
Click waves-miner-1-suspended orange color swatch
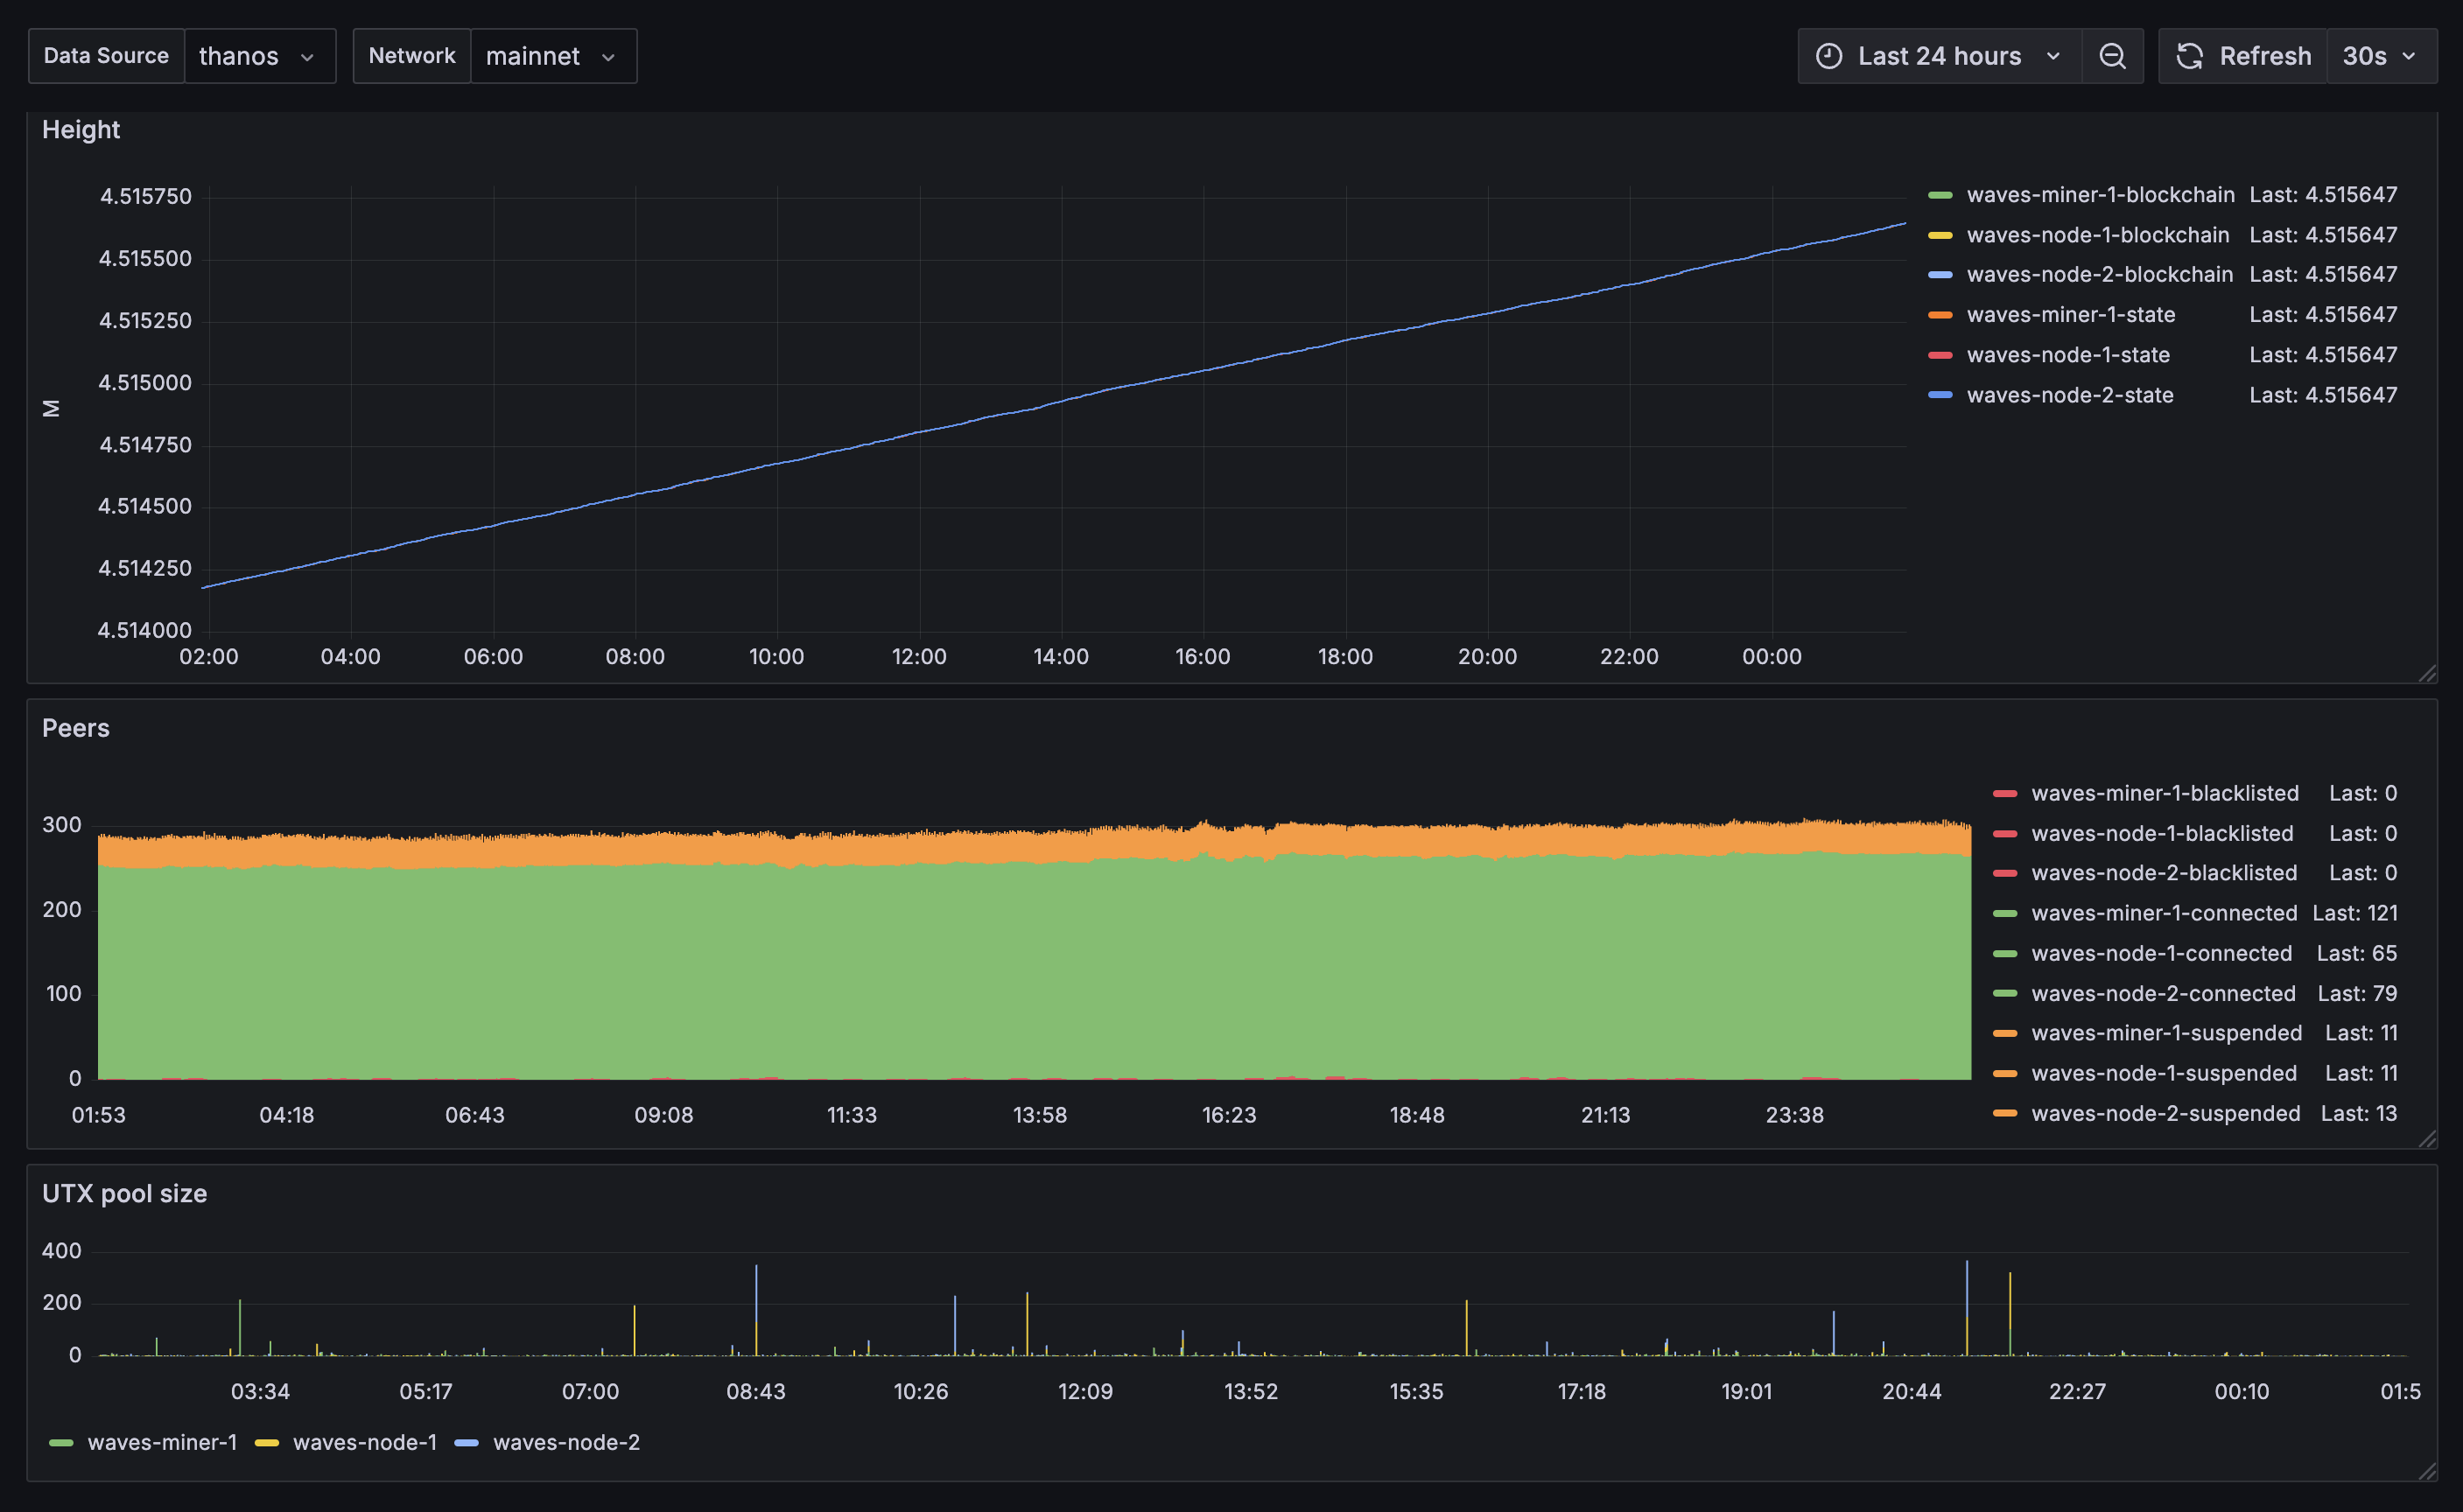click(x=2004, y=1033)
